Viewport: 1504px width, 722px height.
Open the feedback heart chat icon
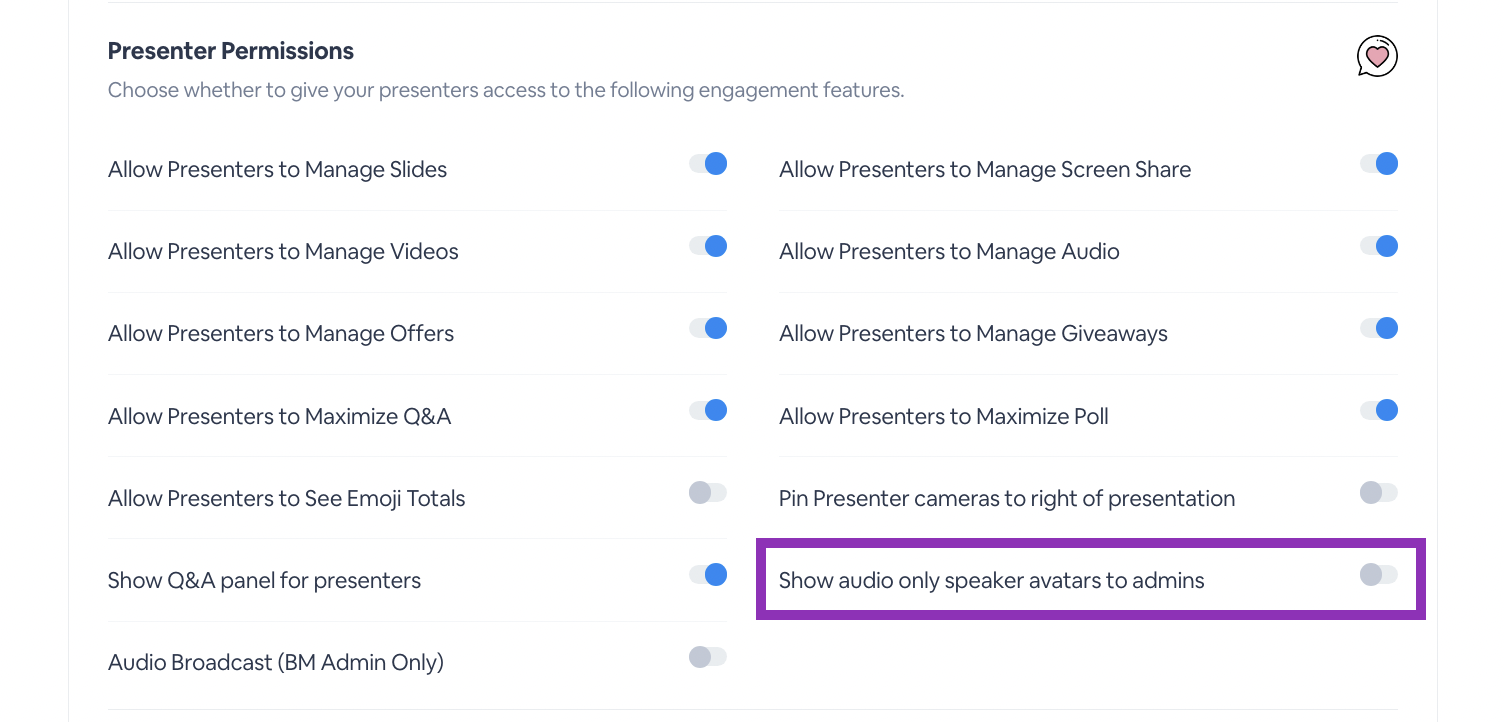tap(1376, 56)
